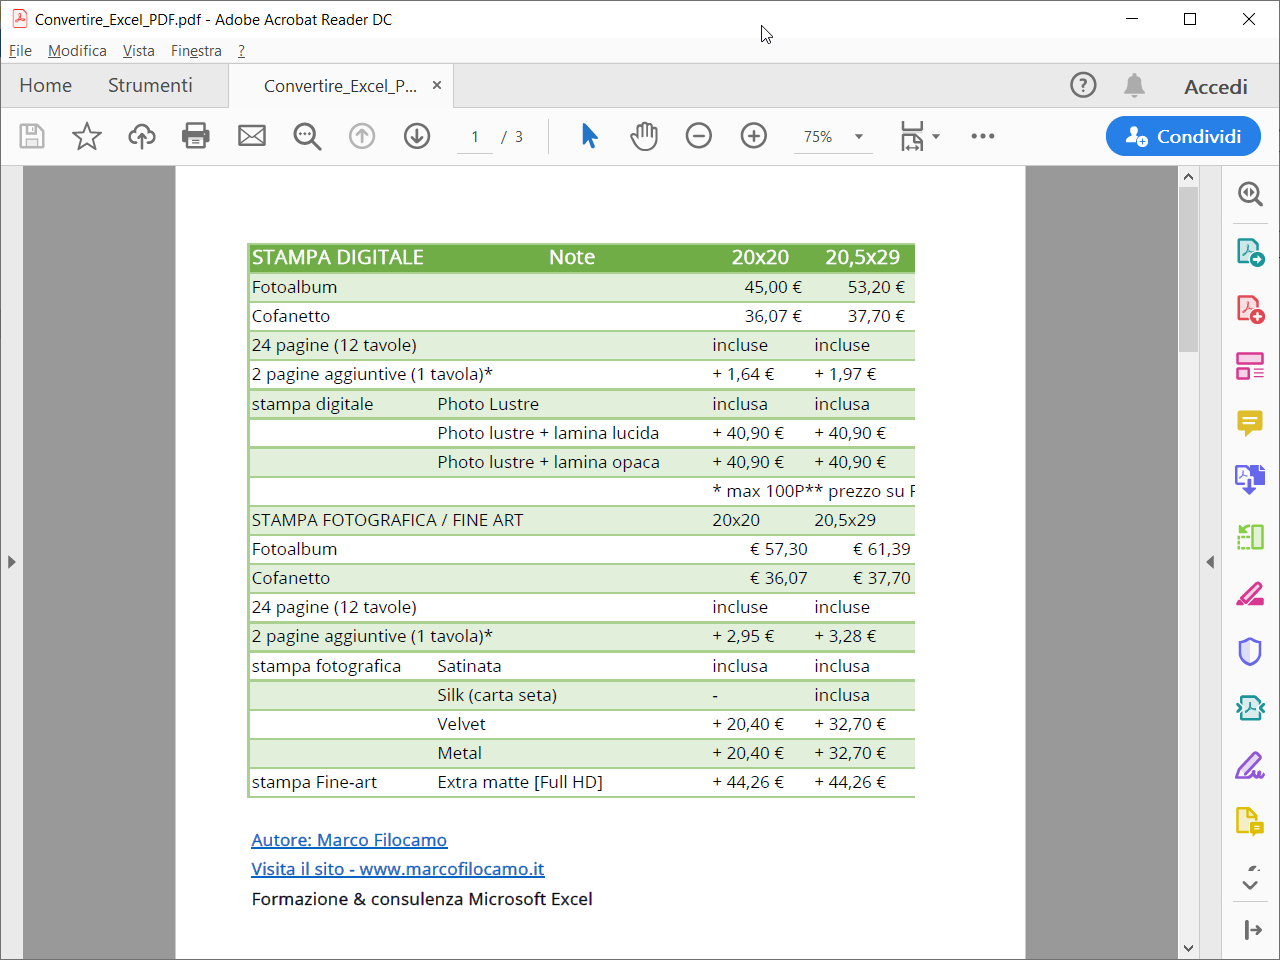Viewport: 1280px width, 960px height.
Task: Click the vertical scrollbar thumb
Action: tap(1188, 269)
